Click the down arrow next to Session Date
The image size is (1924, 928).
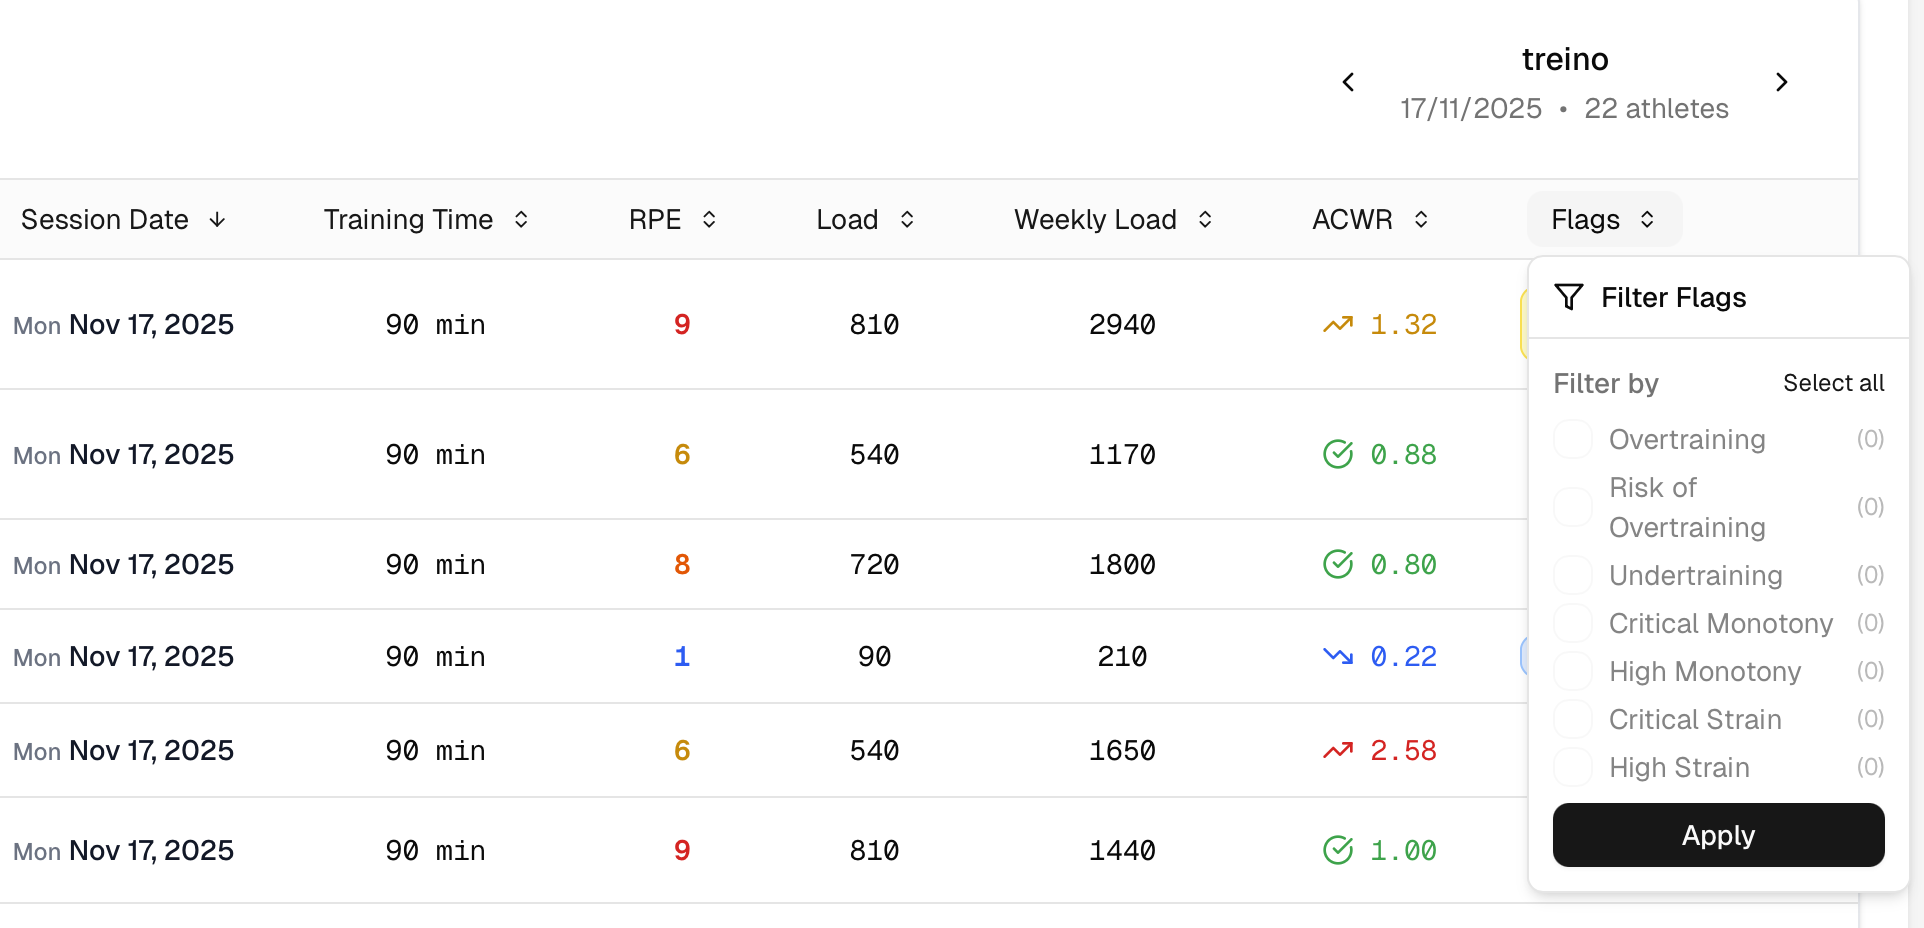click(217, 219)
